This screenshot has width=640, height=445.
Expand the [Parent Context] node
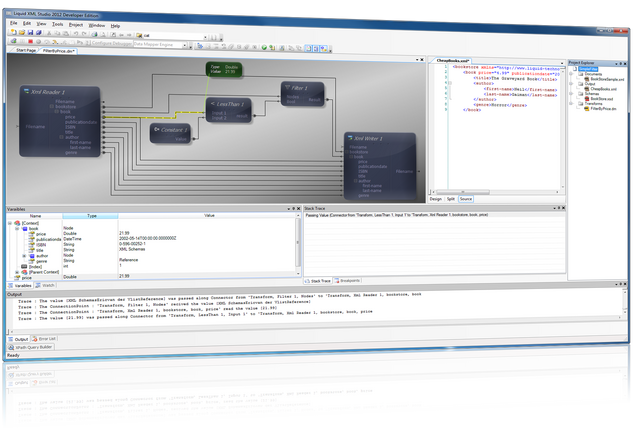pos(17,272)
